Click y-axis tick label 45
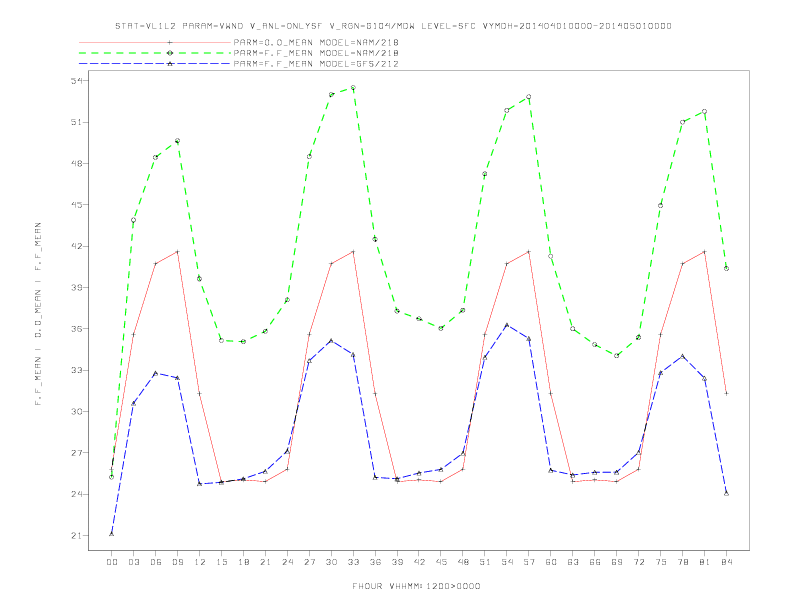The width and height of the screenshot is (792, 612). pyautogui.click(x=77, y=205)
